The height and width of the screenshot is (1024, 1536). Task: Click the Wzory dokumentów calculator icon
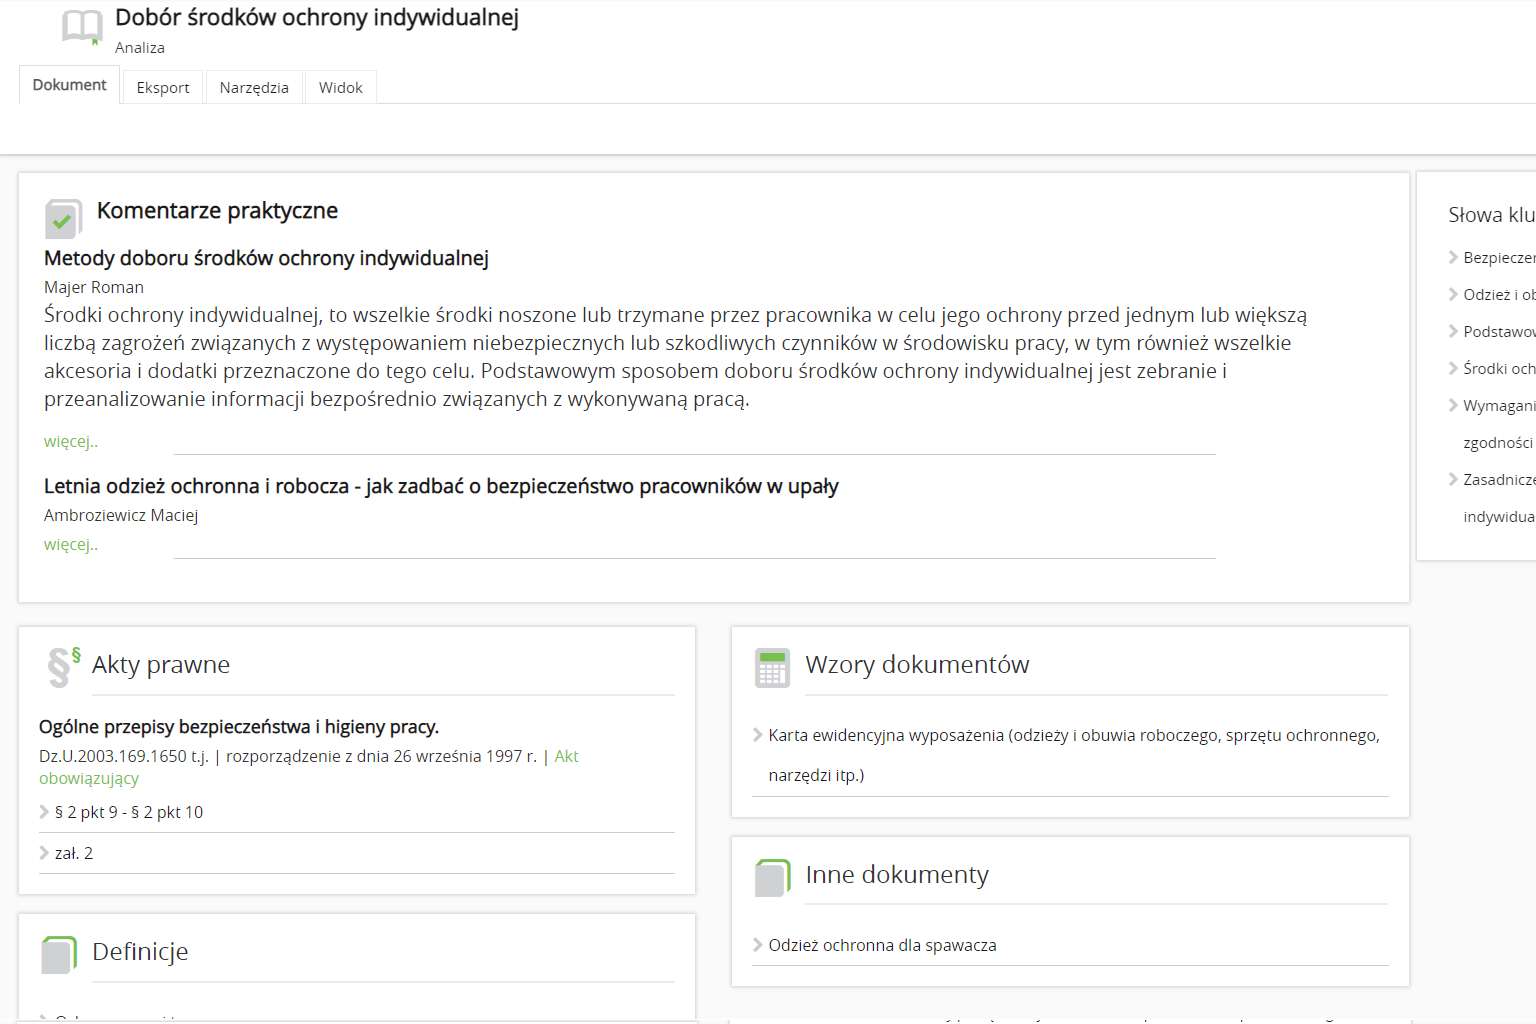pyautogui.click(x=772, y=668)
